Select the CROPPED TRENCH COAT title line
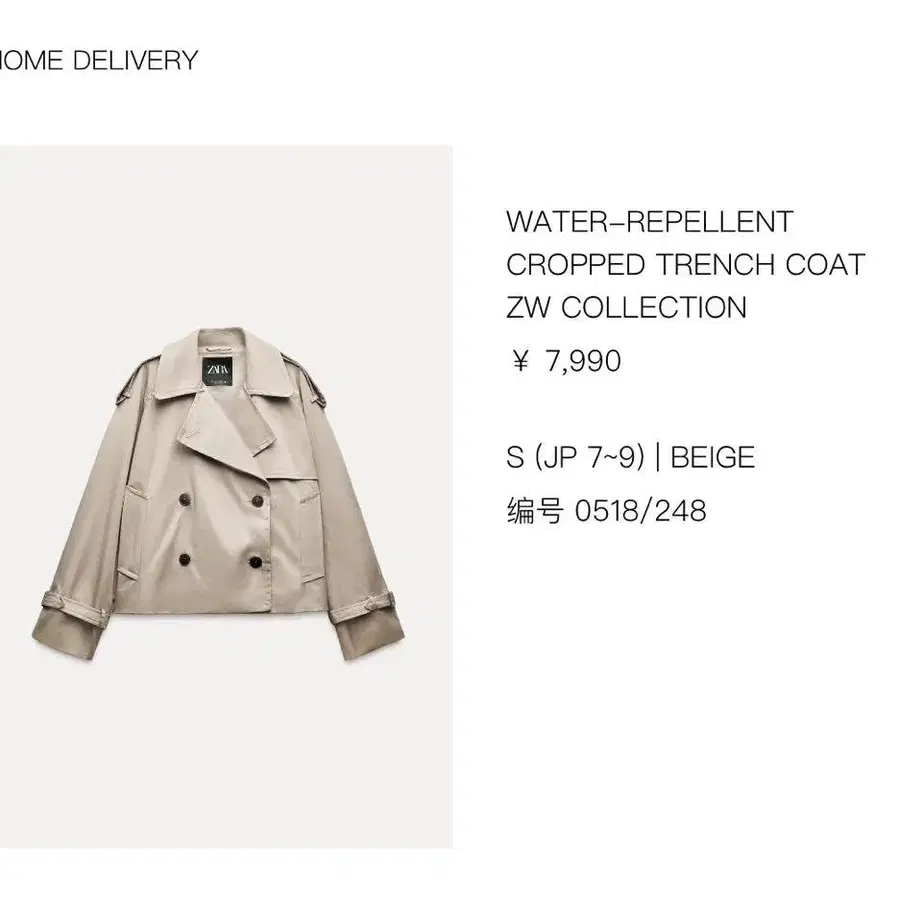The width and height of the screenshot is (900, 900). tap(685, 265)
